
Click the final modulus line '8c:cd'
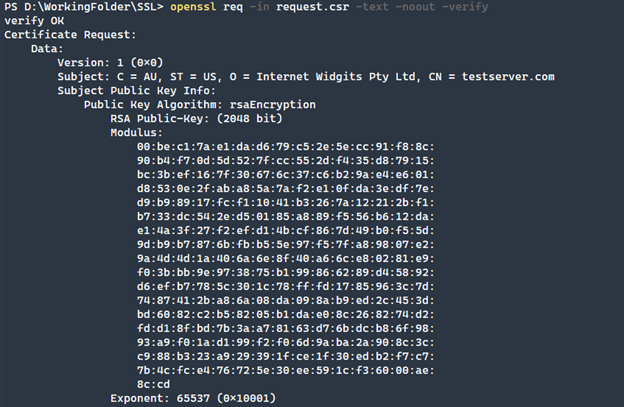(x=153, y=383)
